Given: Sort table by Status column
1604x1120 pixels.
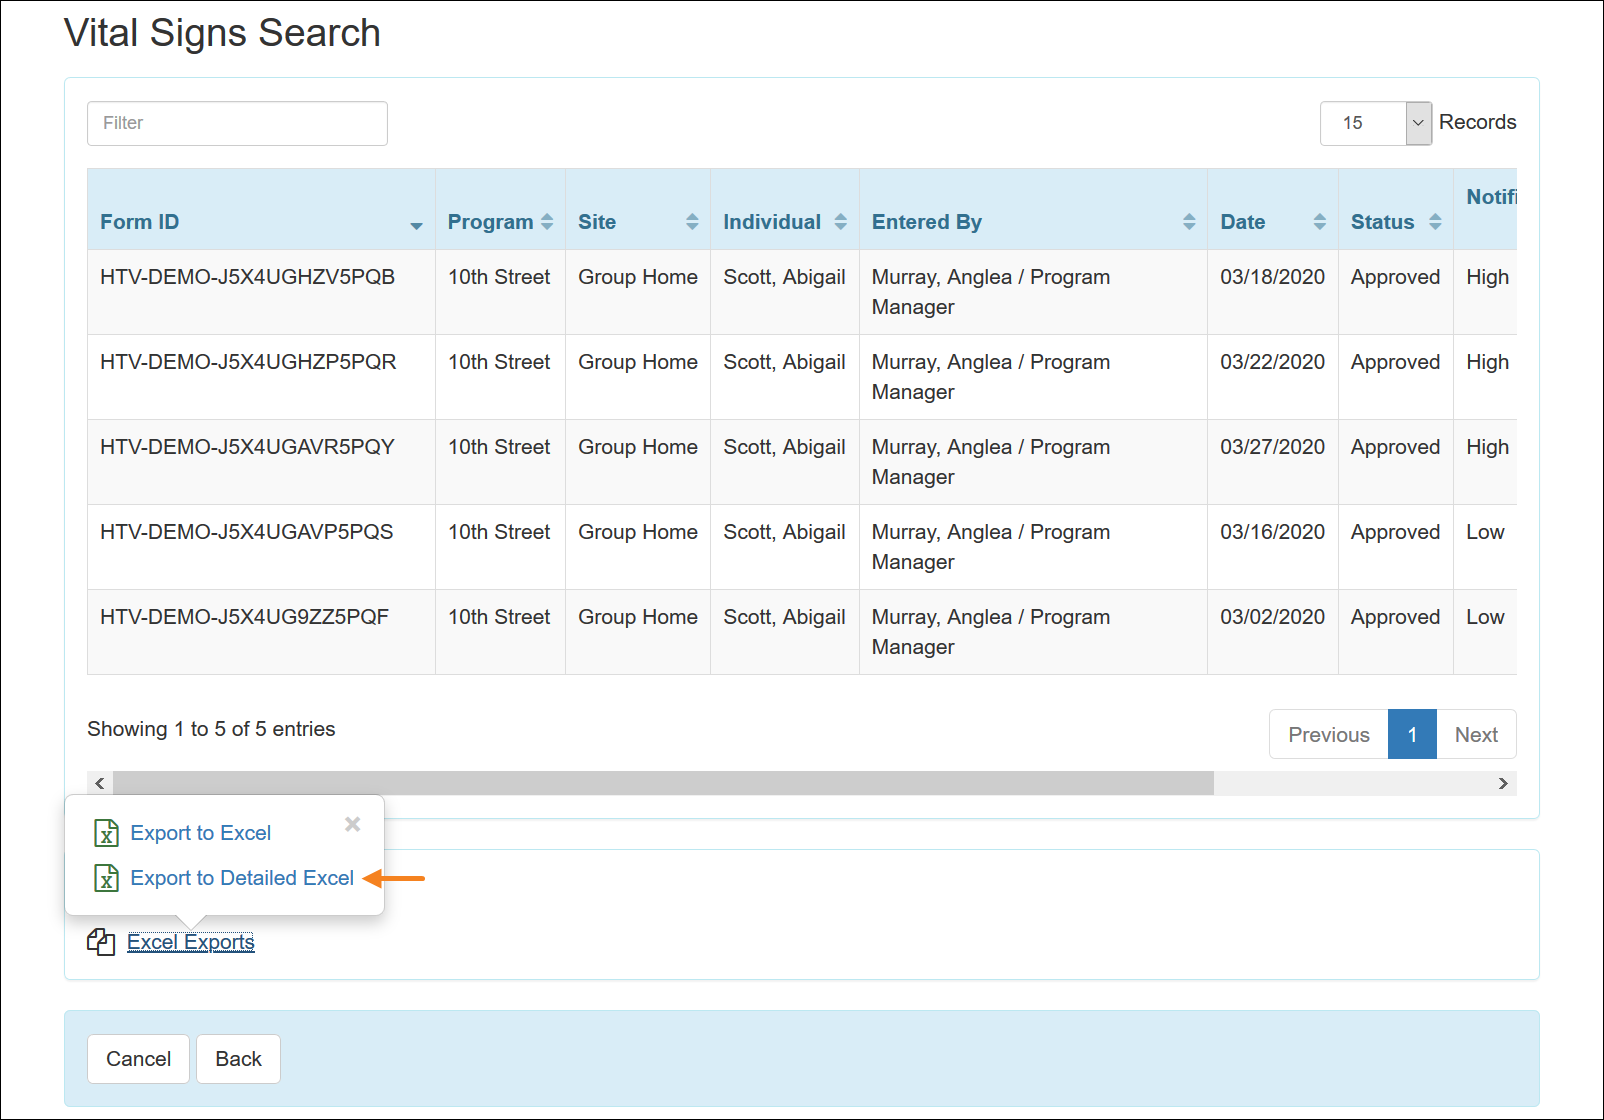Looking at the screenshot, I should 1435,222.
